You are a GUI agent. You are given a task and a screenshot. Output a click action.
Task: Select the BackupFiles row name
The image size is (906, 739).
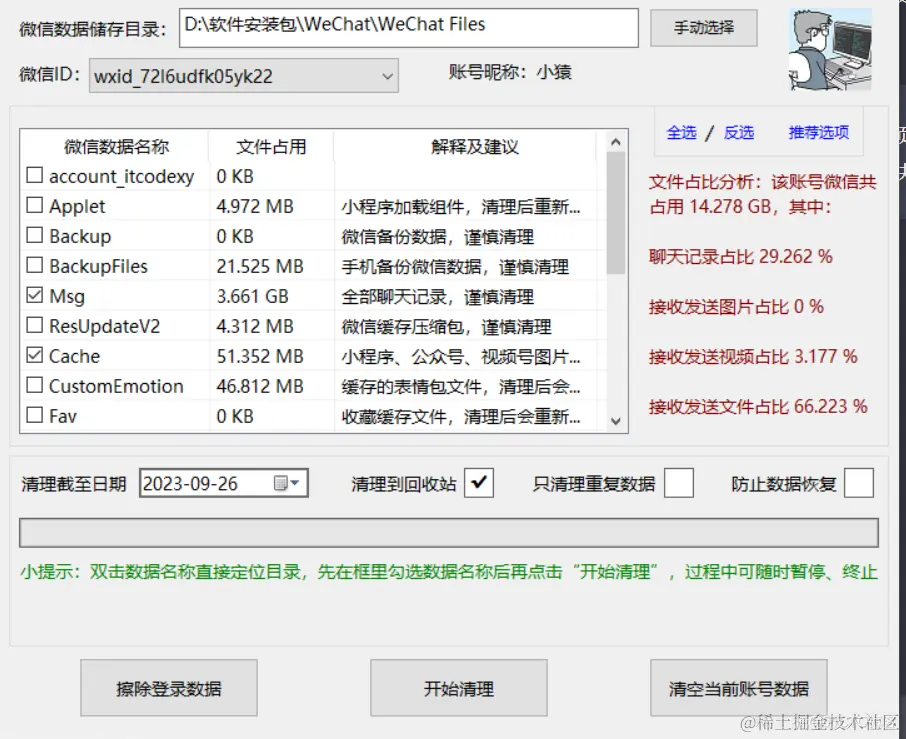(98, 266)
